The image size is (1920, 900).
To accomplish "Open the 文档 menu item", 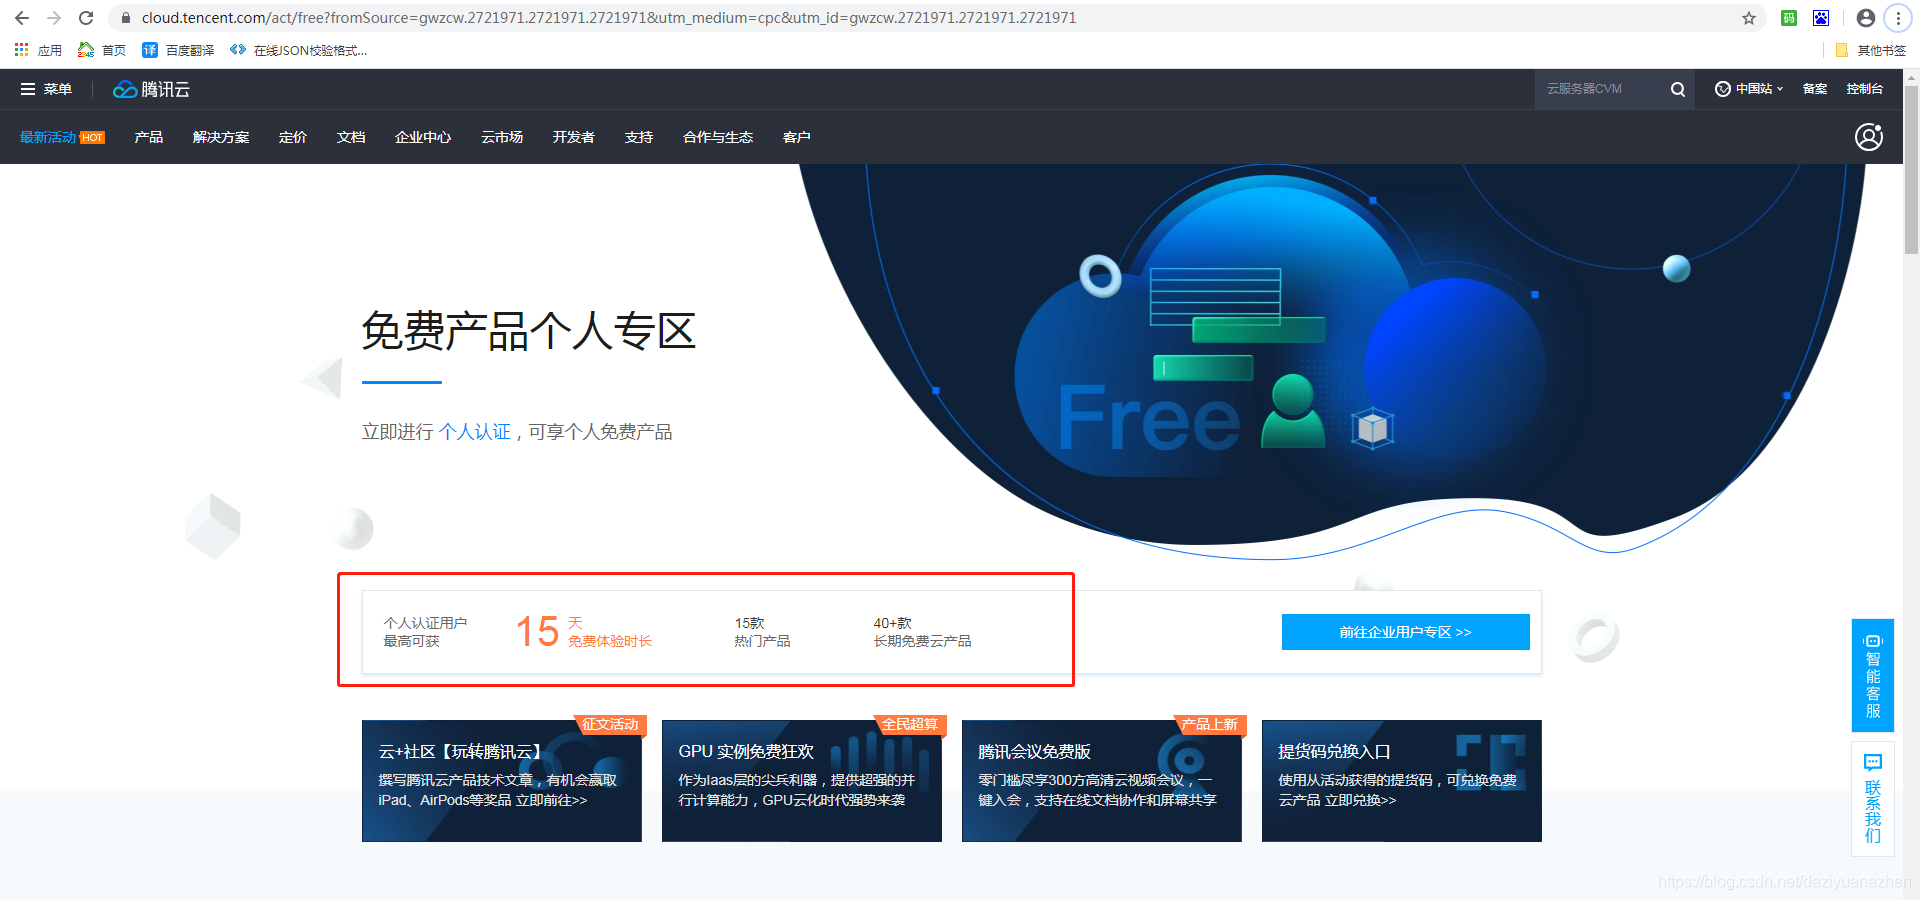I will coord(351,137).
